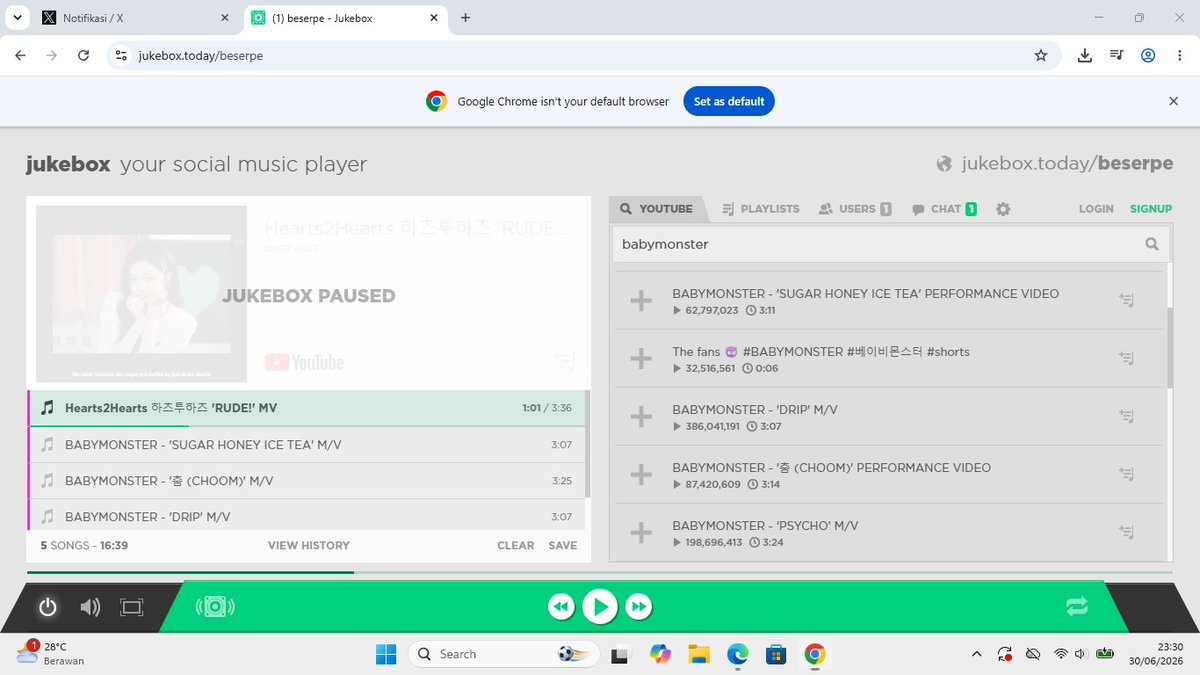Toggle the broadcast speaker icon in green bar

[215, 607]
